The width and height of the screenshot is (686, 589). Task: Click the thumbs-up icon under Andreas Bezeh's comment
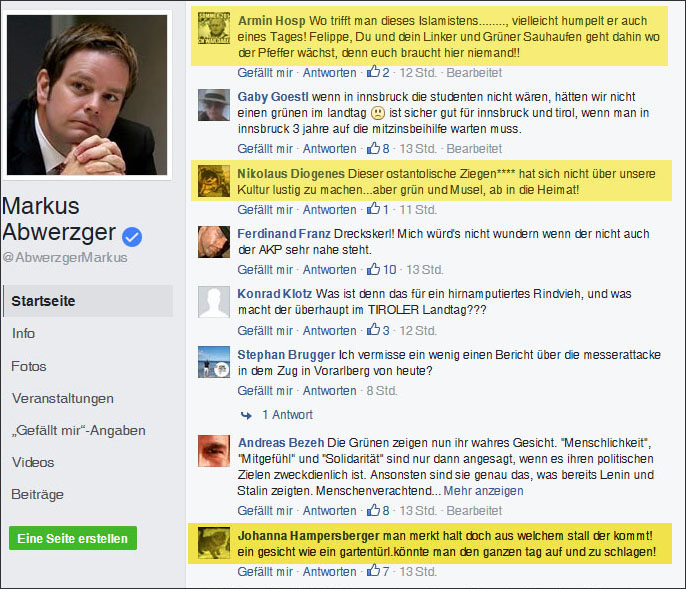point(373,510)
